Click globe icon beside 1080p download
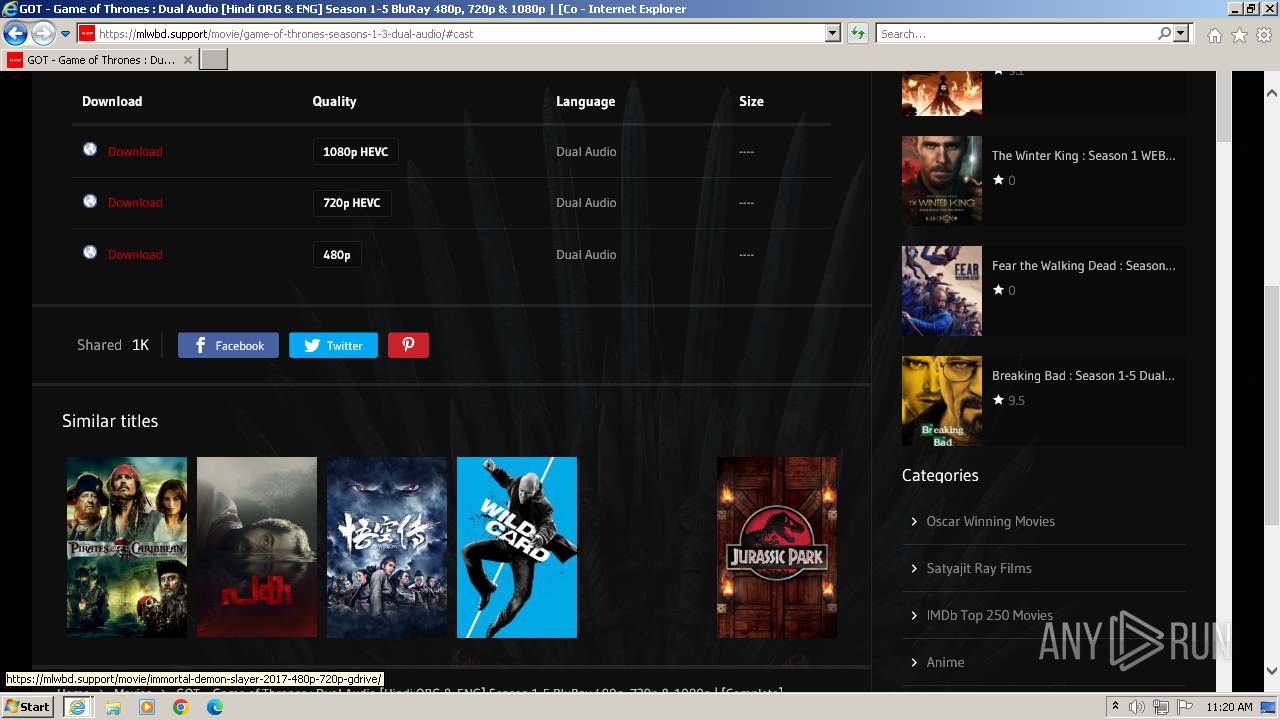Screen dimensions: 1280x720 click(90, 150)
